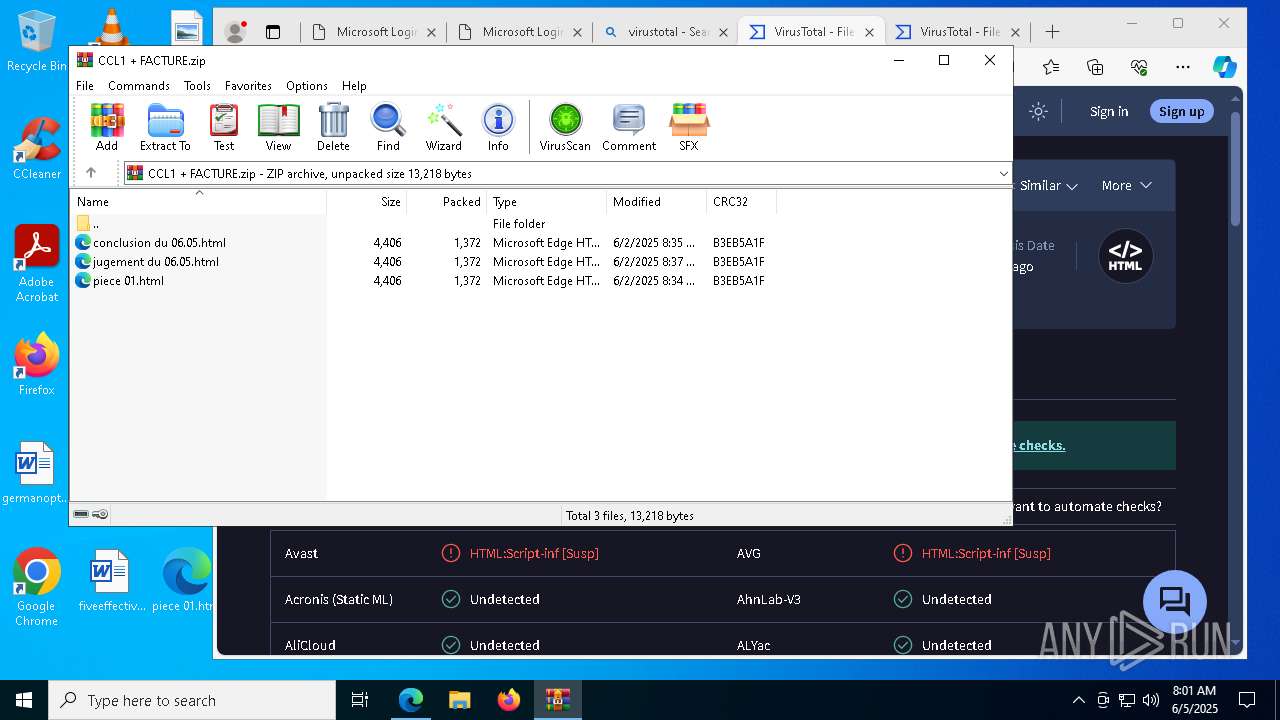
Task: Click the drive icon in WinRAR status bar
Action: pos(81,514)
